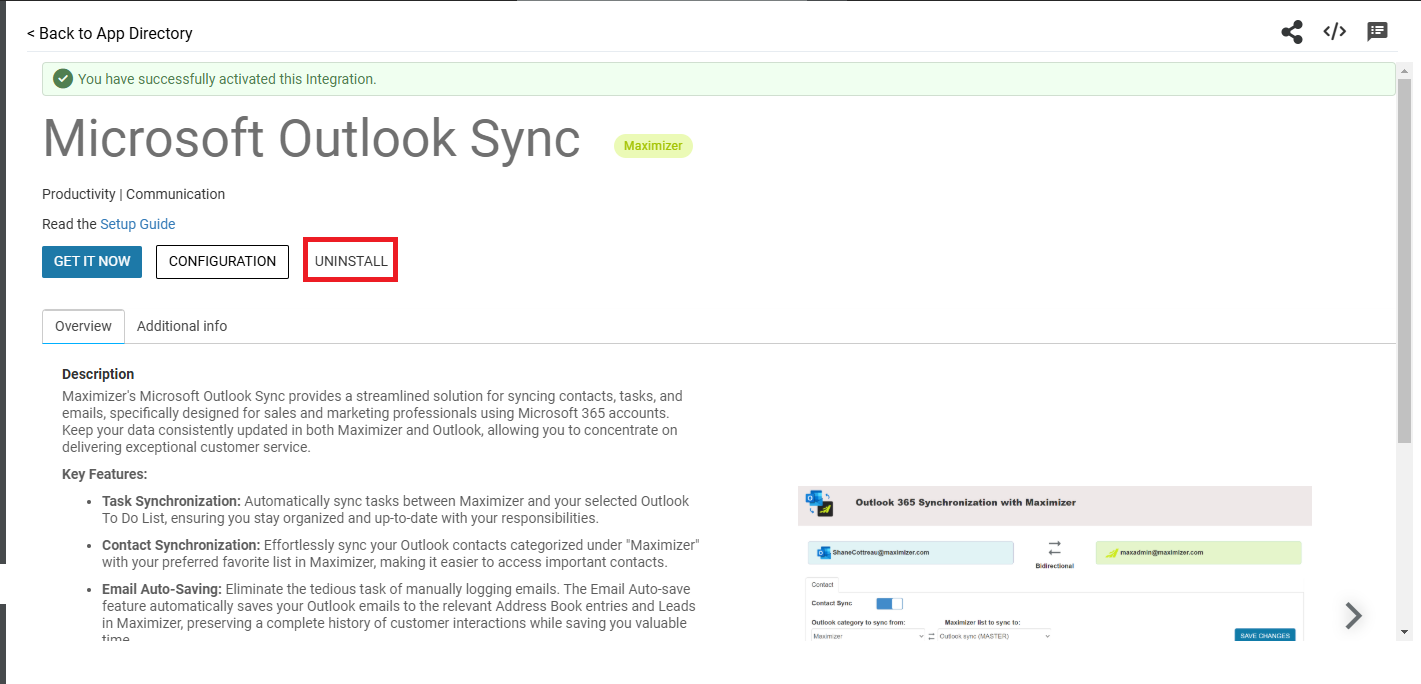Click the share icon in the header
The image size is (1421, 684).
(1292, 32)
